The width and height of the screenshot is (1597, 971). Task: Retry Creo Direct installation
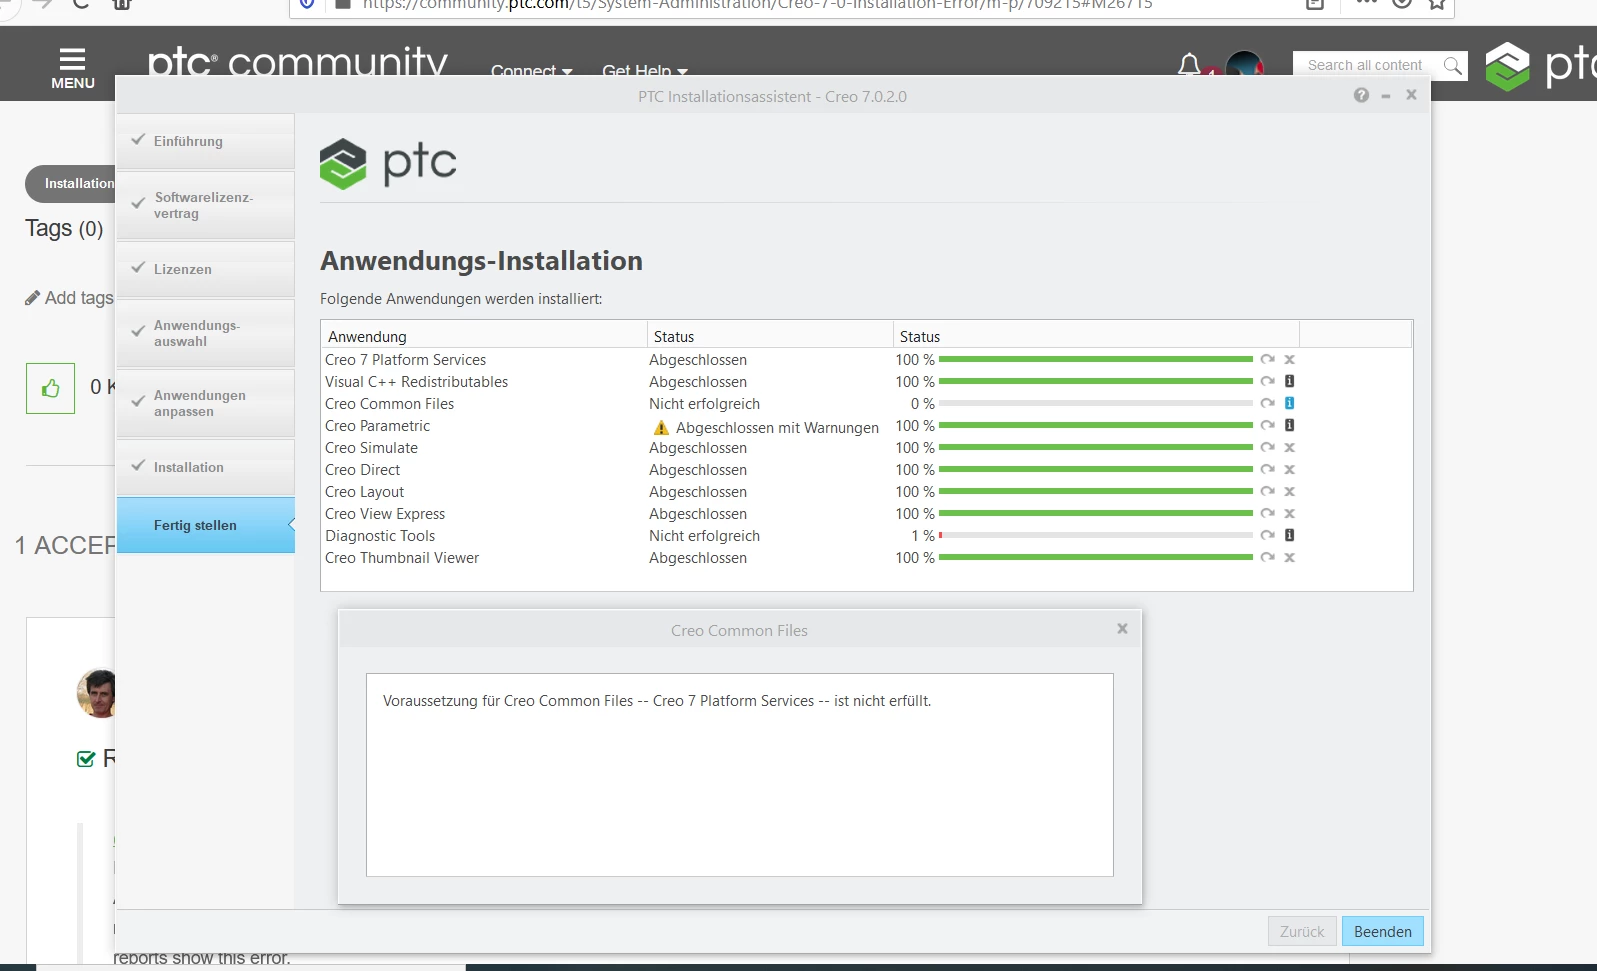point(1267,469)
